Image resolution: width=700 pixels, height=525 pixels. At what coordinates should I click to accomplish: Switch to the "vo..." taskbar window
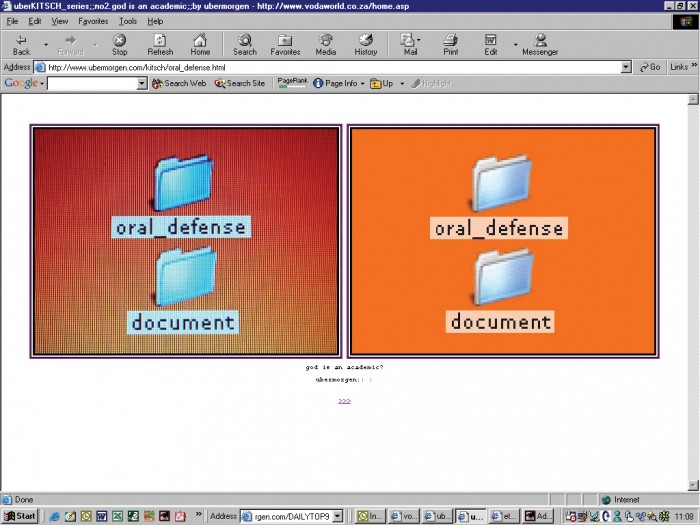(x=404, y=517)
